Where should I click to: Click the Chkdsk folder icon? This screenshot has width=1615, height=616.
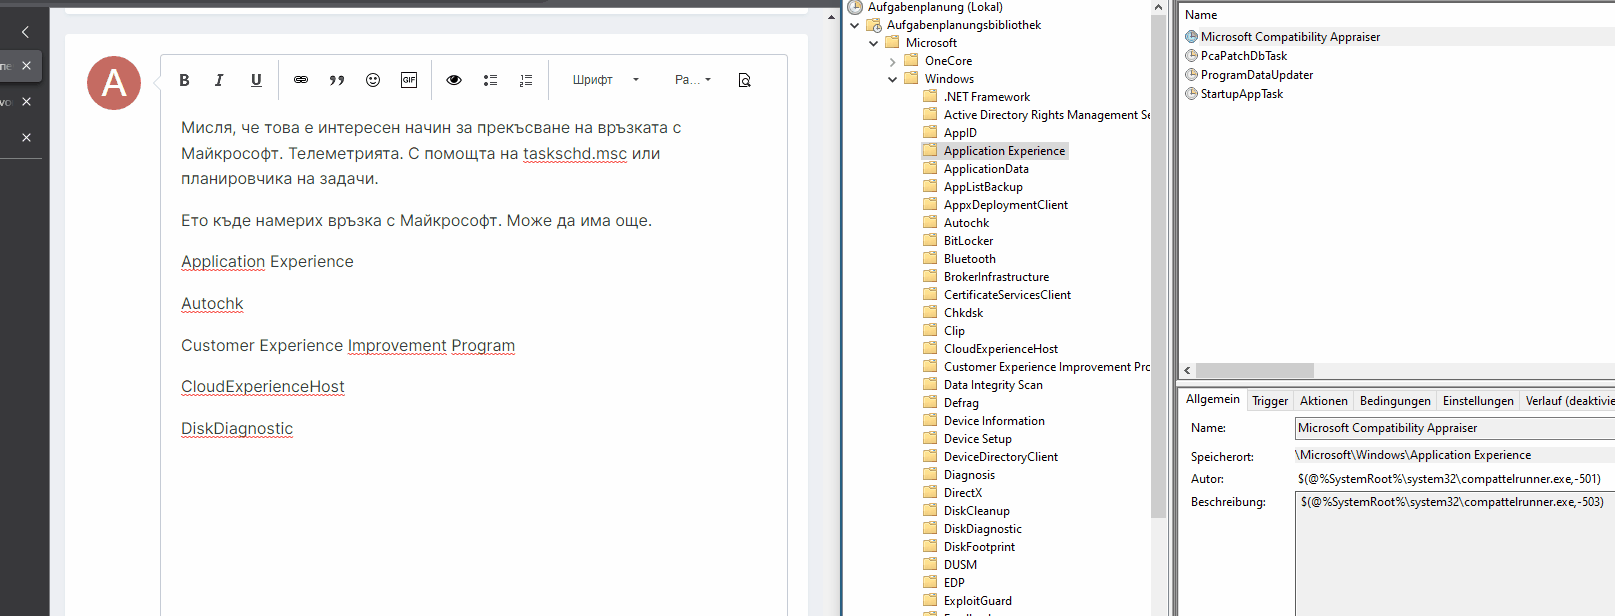(931, 312)
